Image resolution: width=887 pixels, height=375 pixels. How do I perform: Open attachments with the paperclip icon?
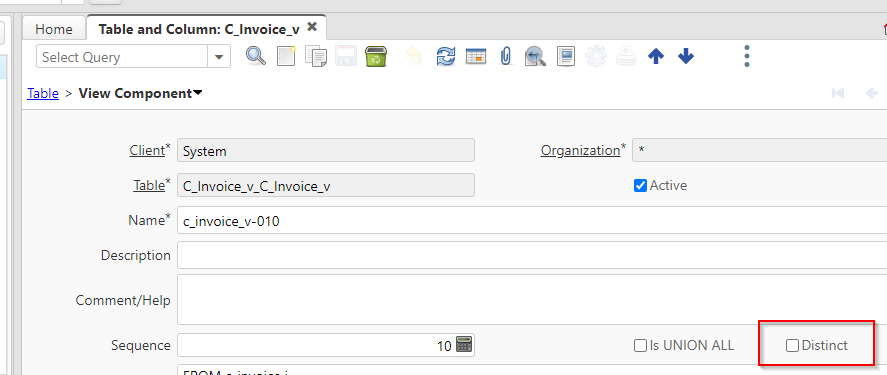tap(506, 57)
